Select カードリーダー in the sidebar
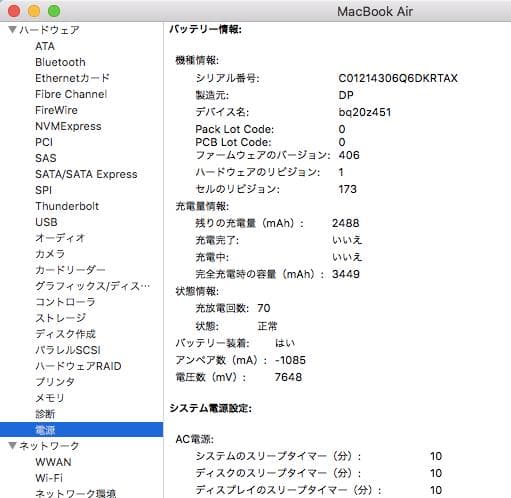Viewport: 511px width, 498px height. 70,270
